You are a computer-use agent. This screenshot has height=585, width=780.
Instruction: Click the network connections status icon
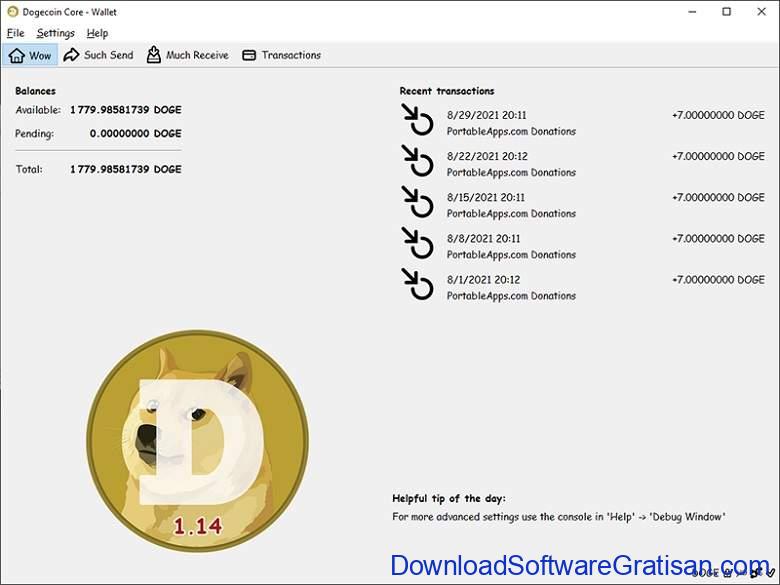(x=752, y=573)
